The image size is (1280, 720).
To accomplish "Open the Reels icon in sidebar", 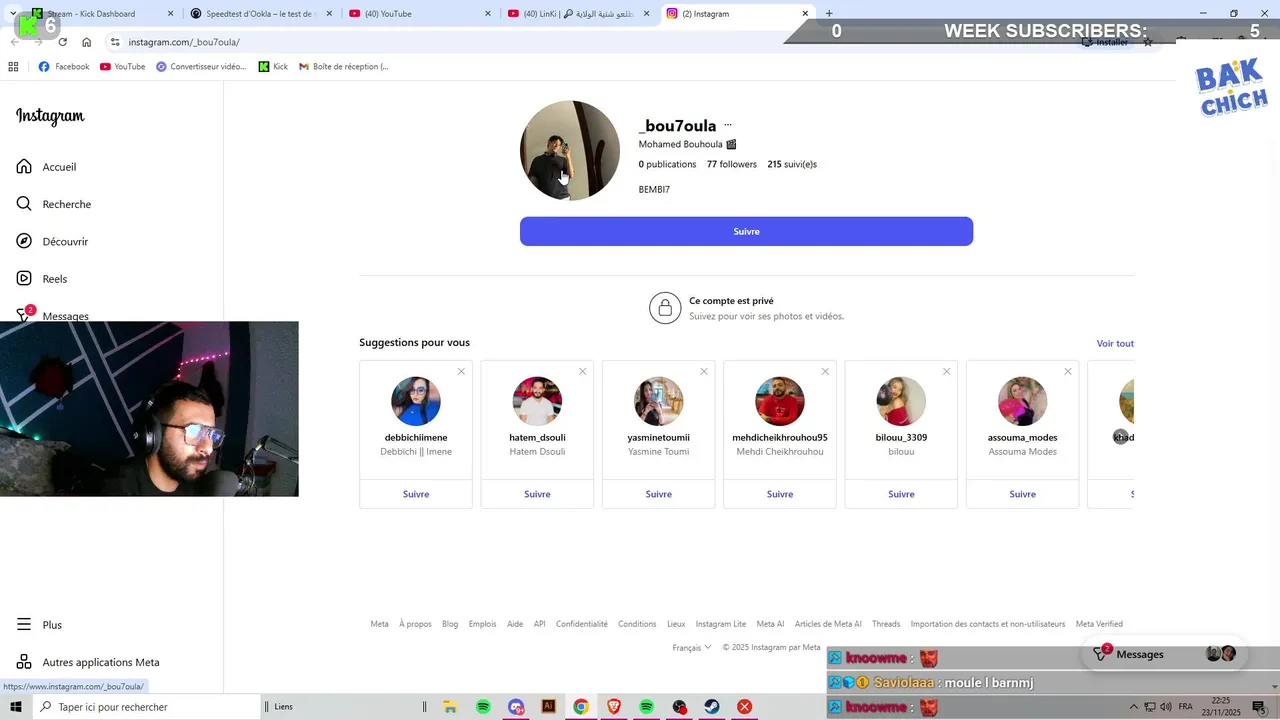I will [x=24, y=278].
